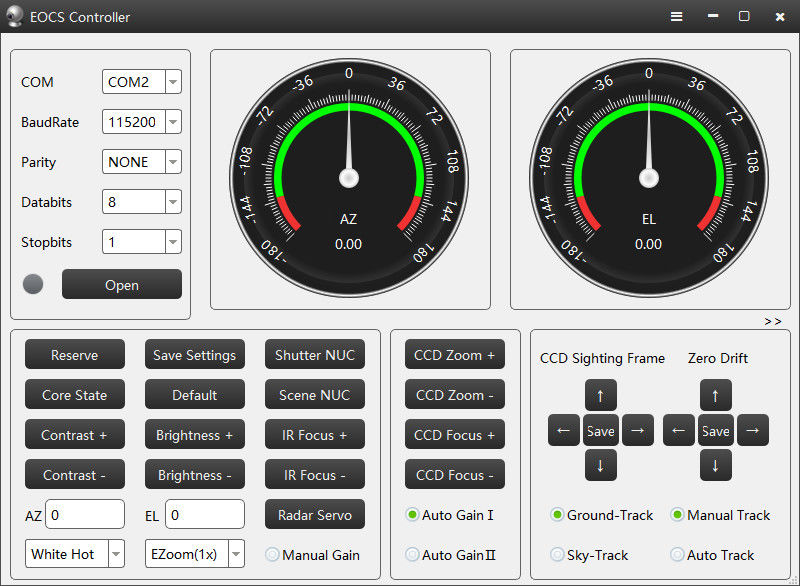Click up arrow under CCD Sighting Frame
800x586 pixels.
click(x=600, y=395)
